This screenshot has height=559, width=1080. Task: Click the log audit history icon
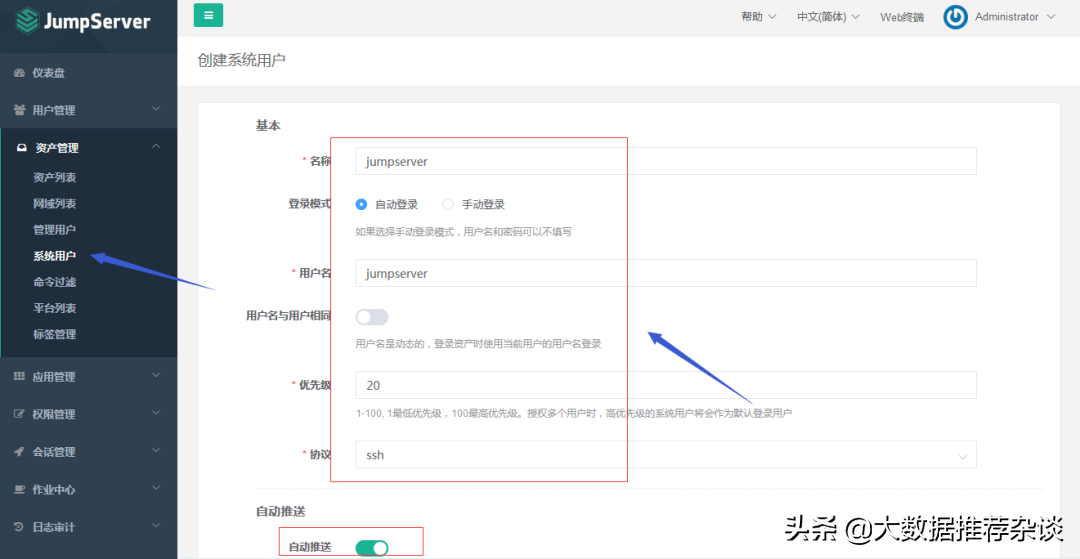pyautogui.click(x=19, y=527)
